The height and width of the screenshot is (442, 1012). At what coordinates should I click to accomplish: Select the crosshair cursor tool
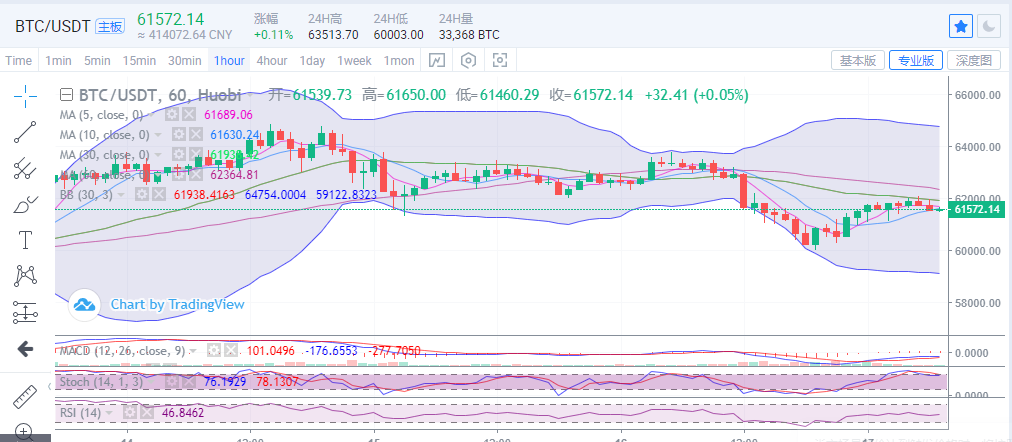click(x=25, y=96)
